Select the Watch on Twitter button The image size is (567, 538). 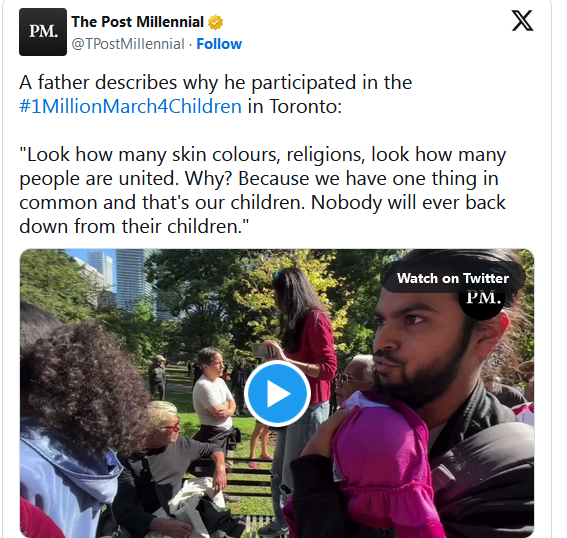pyautogui.click(x=453, y=278)
